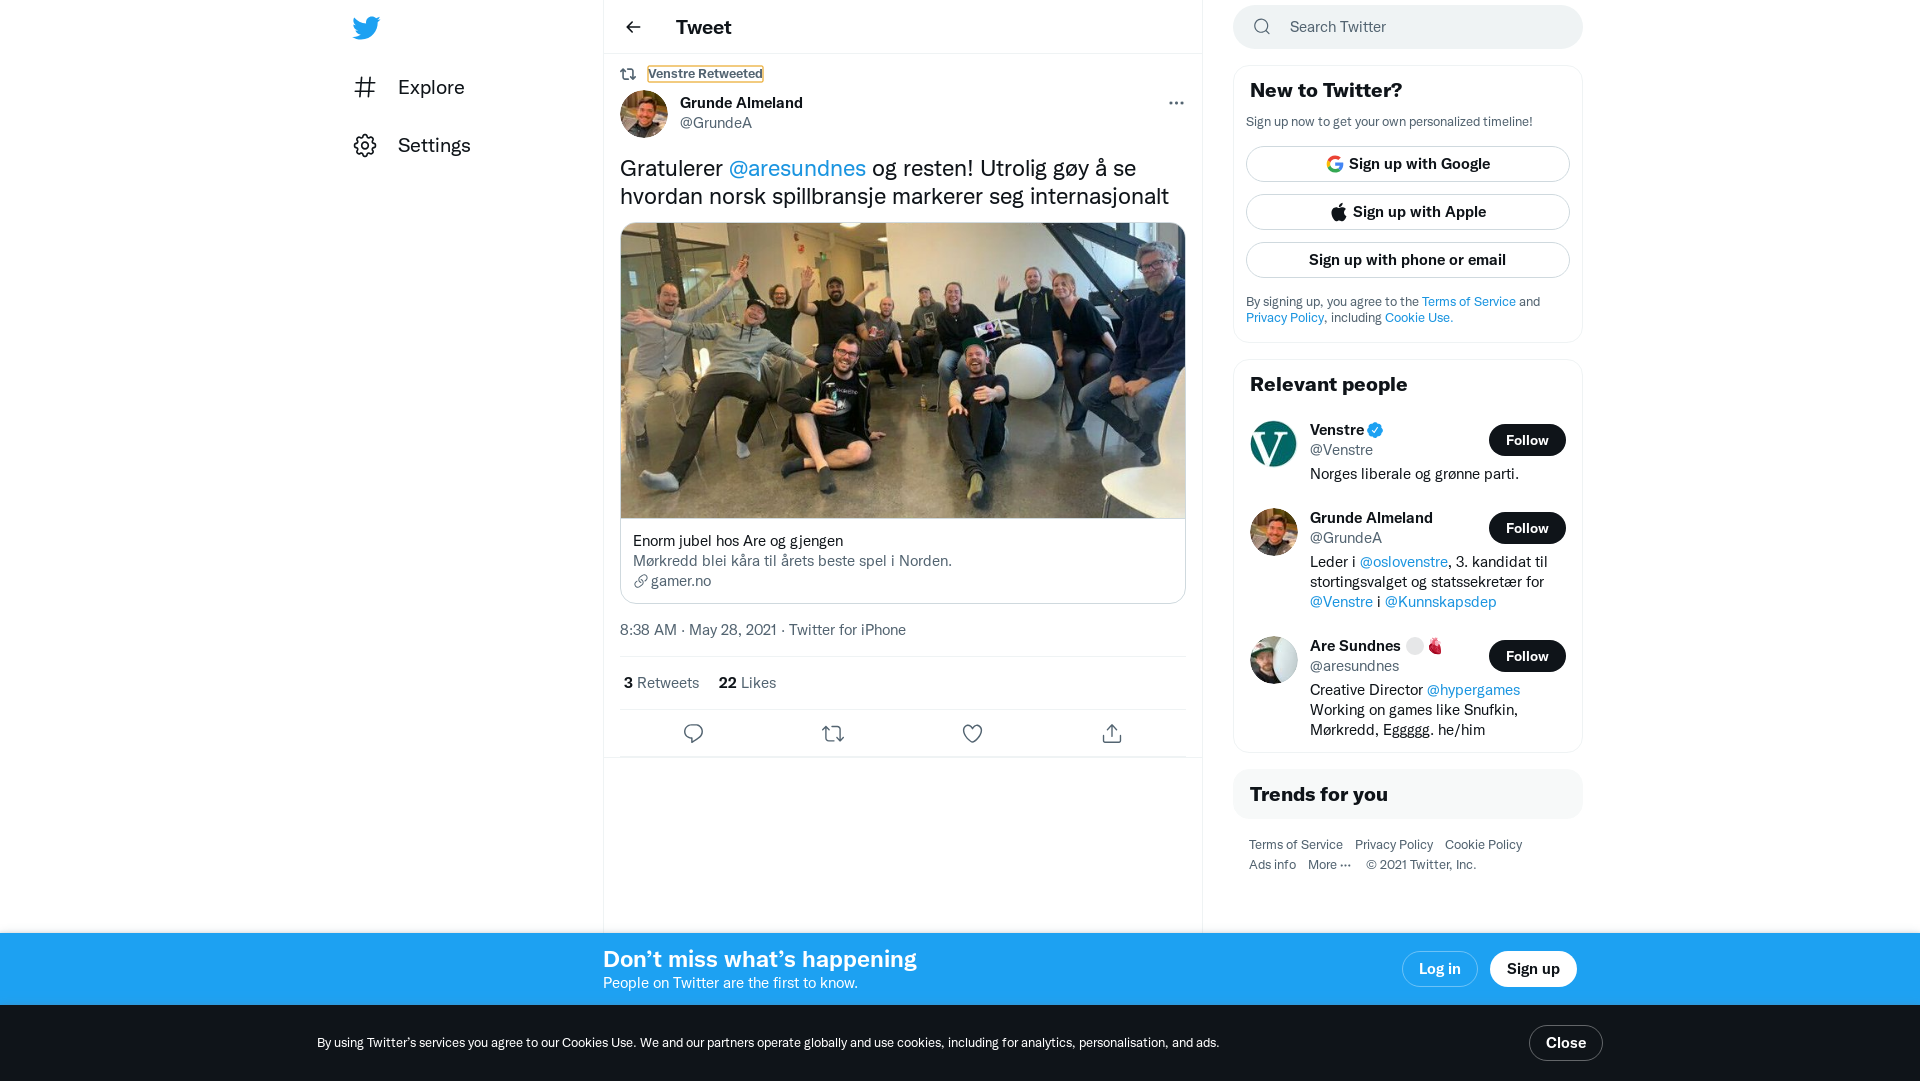Open the Venstre Retweeted link

705,74
